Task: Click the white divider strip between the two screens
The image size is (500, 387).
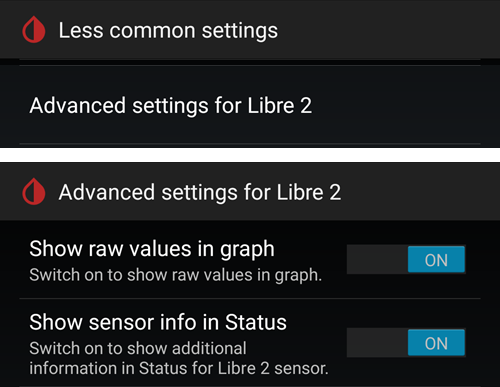Action: click(x=250, y=155)
